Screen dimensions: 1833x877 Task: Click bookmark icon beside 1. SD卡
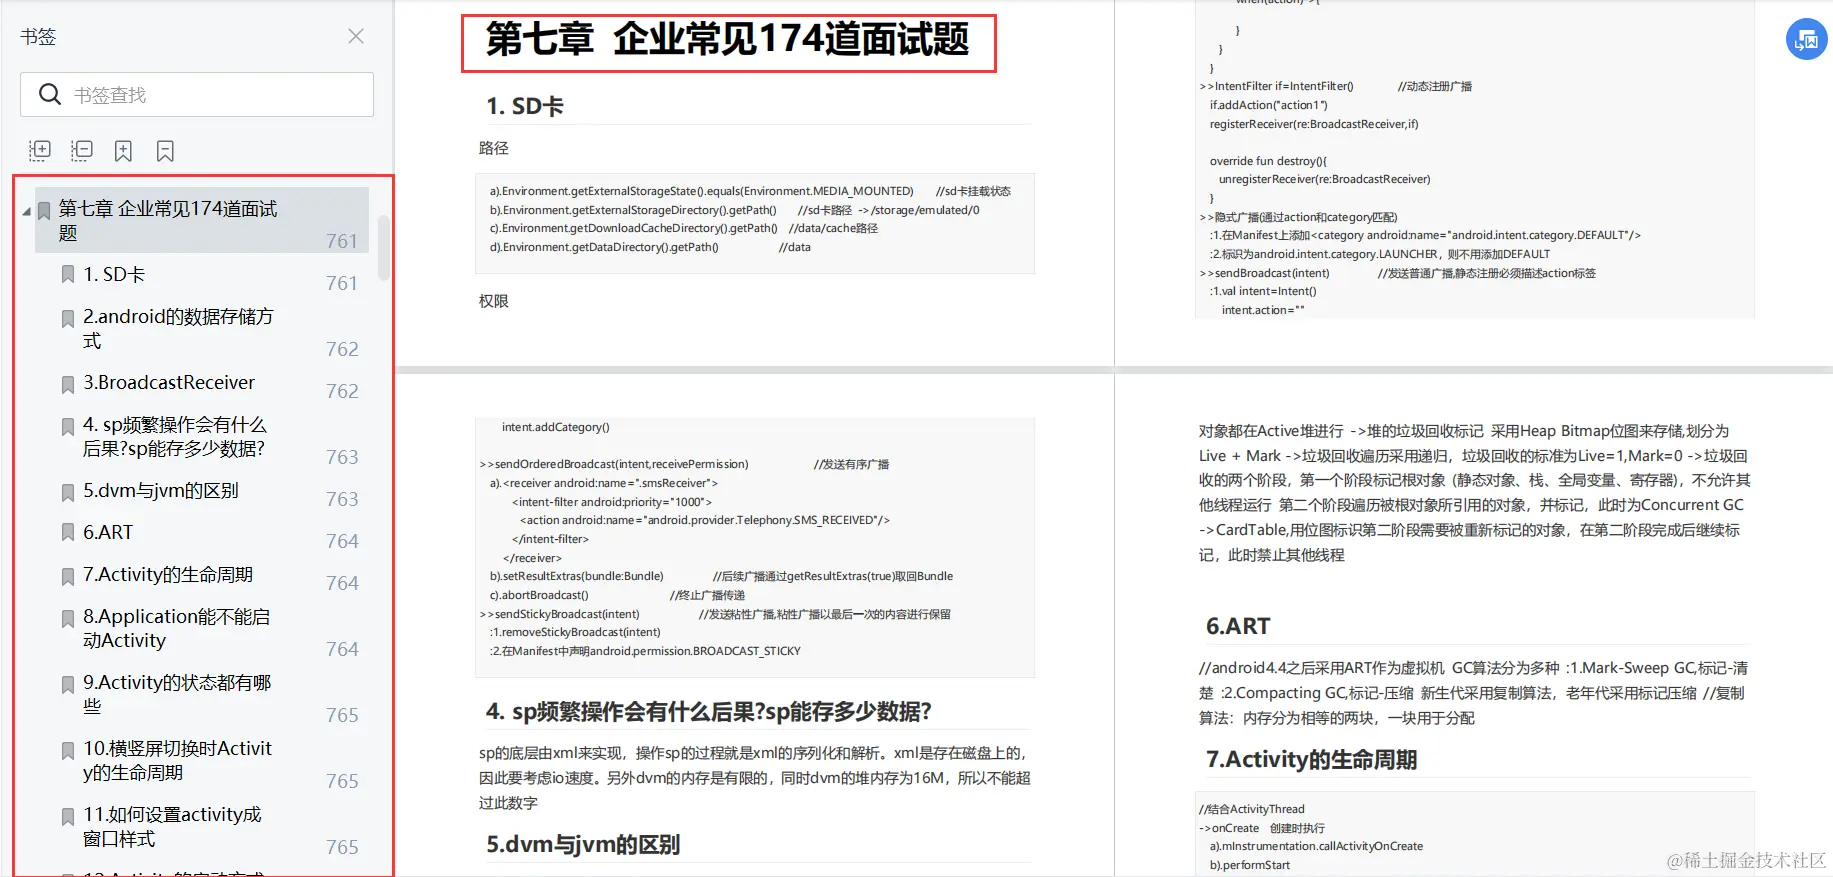(x=68, y=274)
